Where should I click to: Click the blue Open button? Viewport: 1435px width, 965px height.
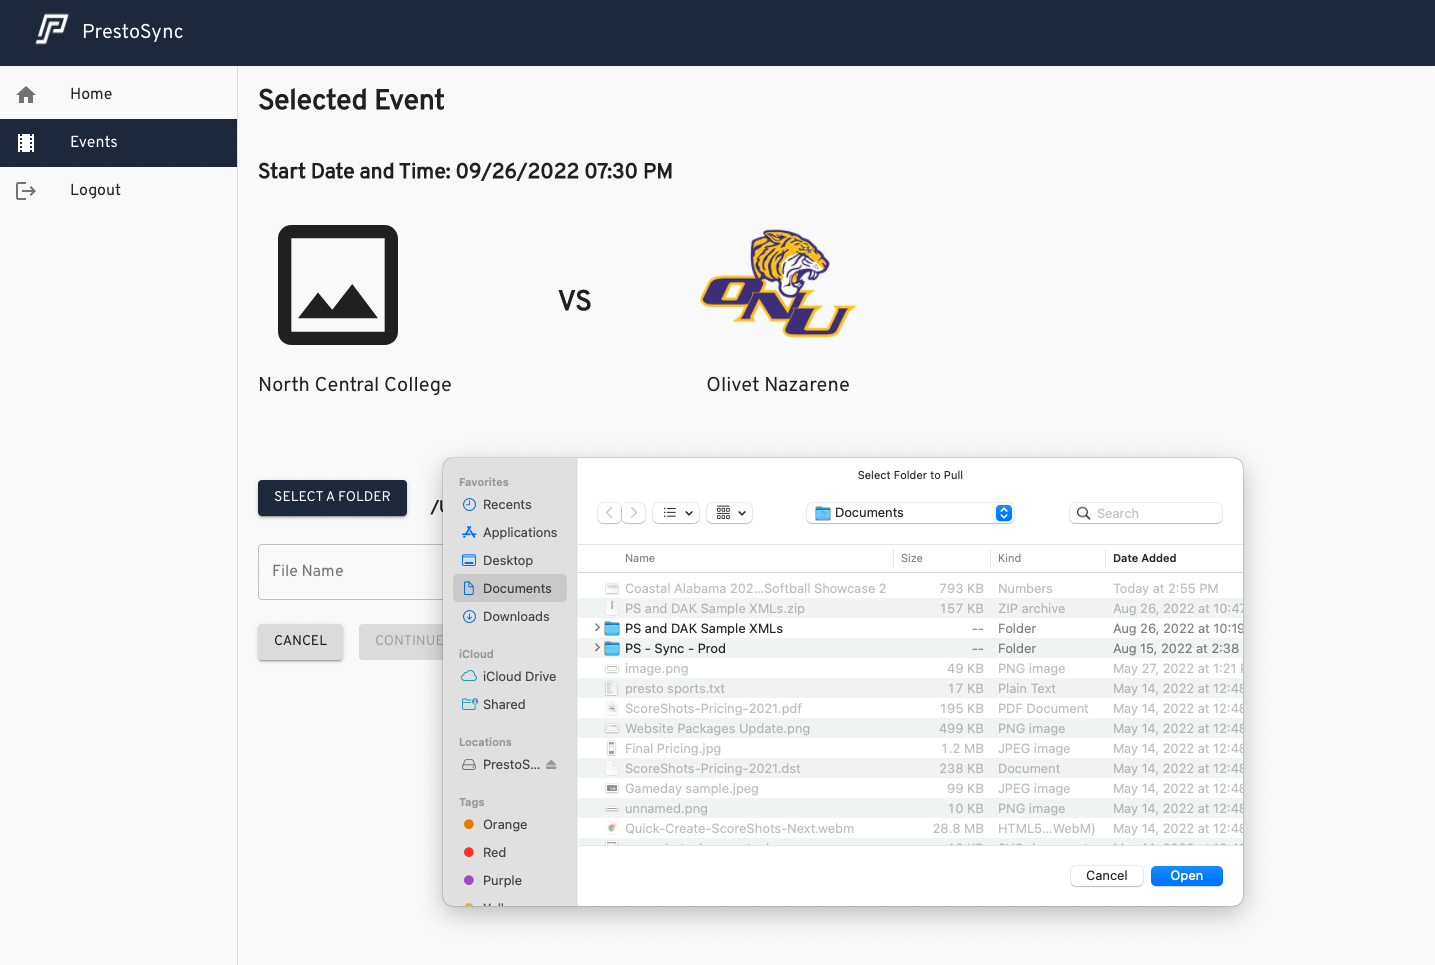pyautogui.click(x=1187, y=876)
